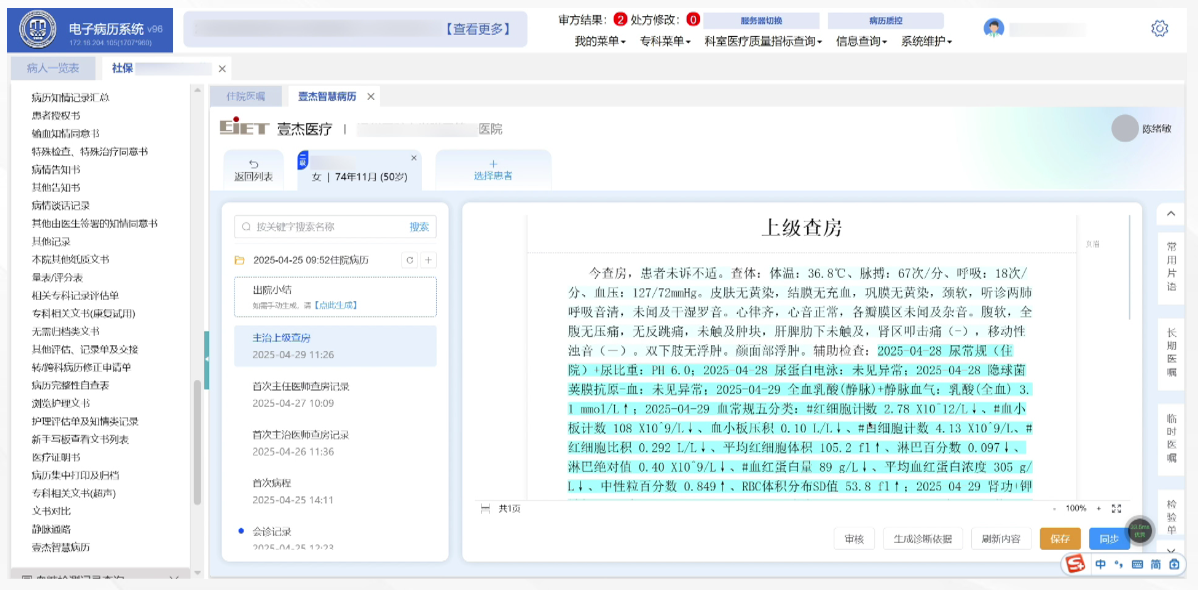Click the refresh icon beside 住院病历 folder
The image size is (1198, 590).
click(x=408, y=260)
